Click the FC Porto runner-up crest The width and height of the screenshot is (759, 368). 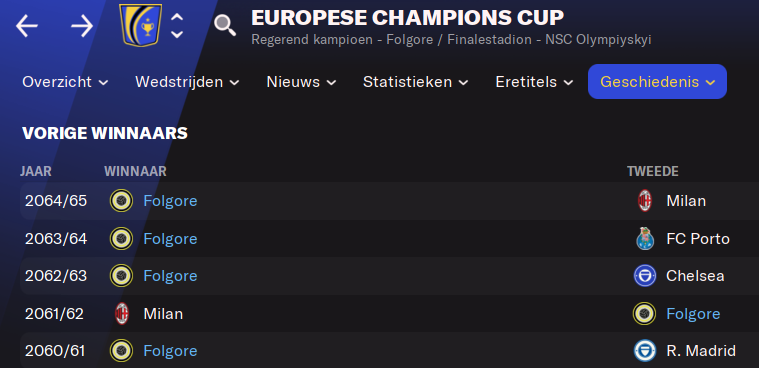point(645,239)
